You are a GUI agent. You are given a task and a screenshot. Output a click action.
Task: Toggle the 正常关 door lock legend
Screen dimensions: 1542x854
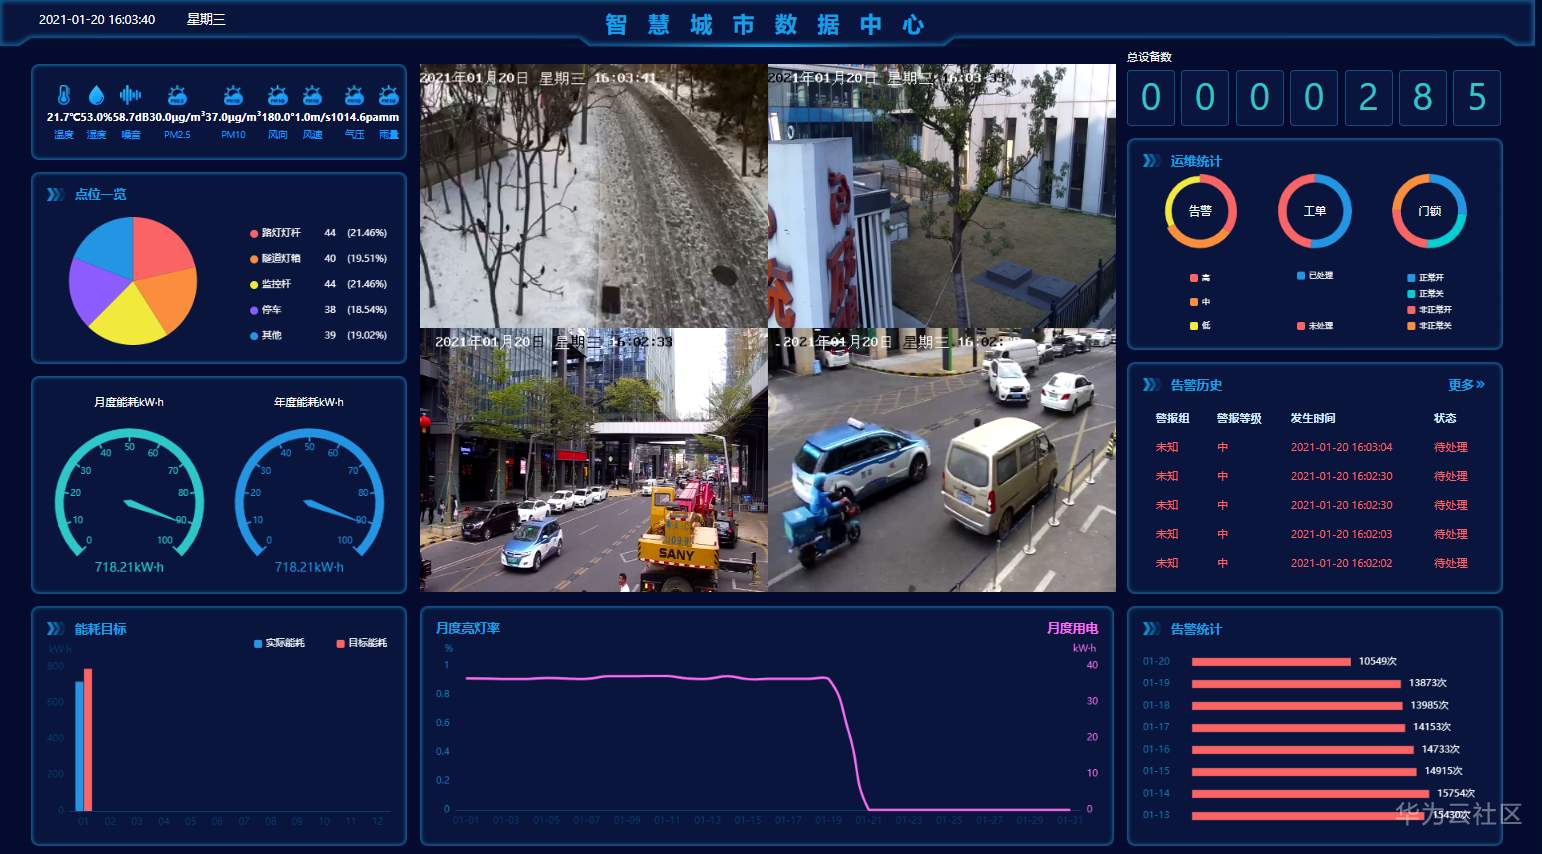coord(1426,294)
